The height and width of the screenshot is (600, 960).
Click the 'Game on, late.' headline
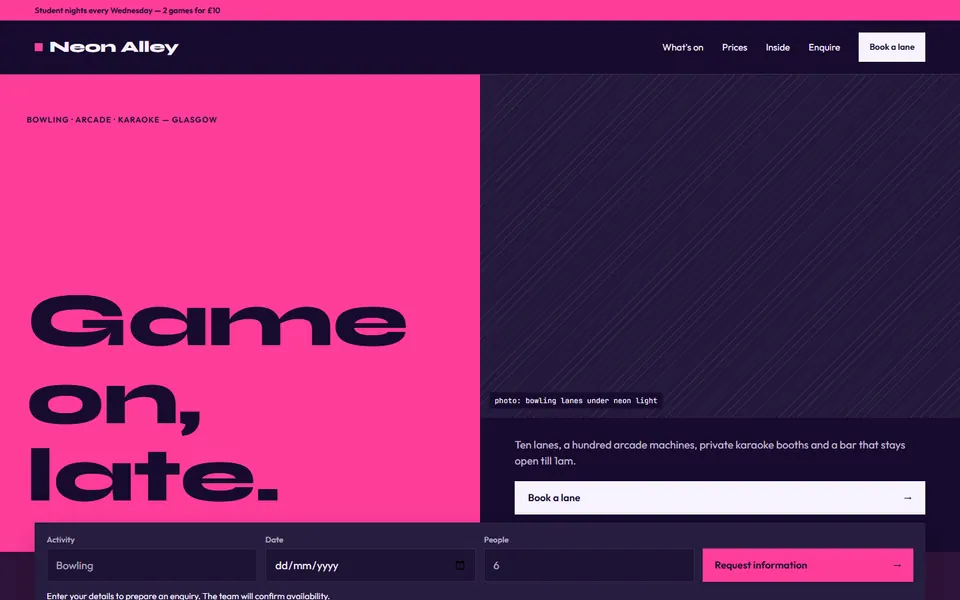217,398
